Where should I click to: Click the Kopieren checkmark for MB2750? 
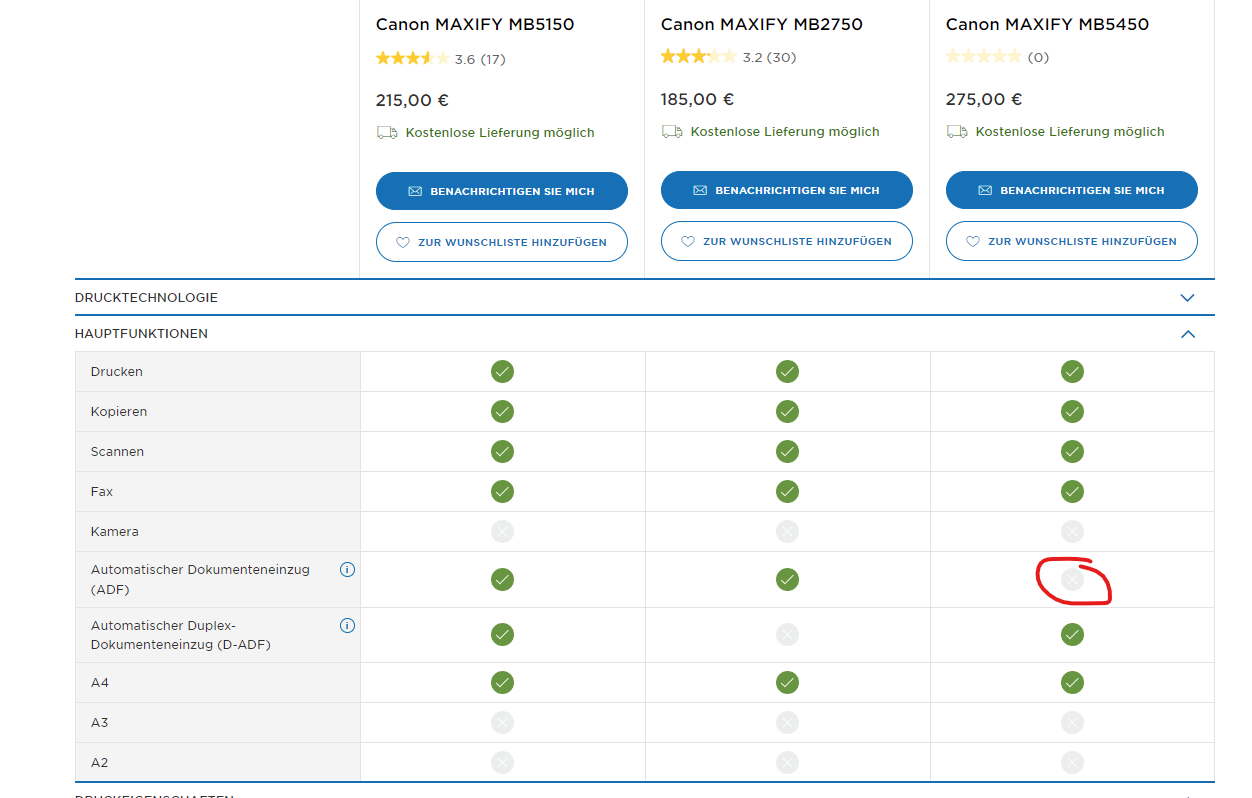click(x=787, y=412)
